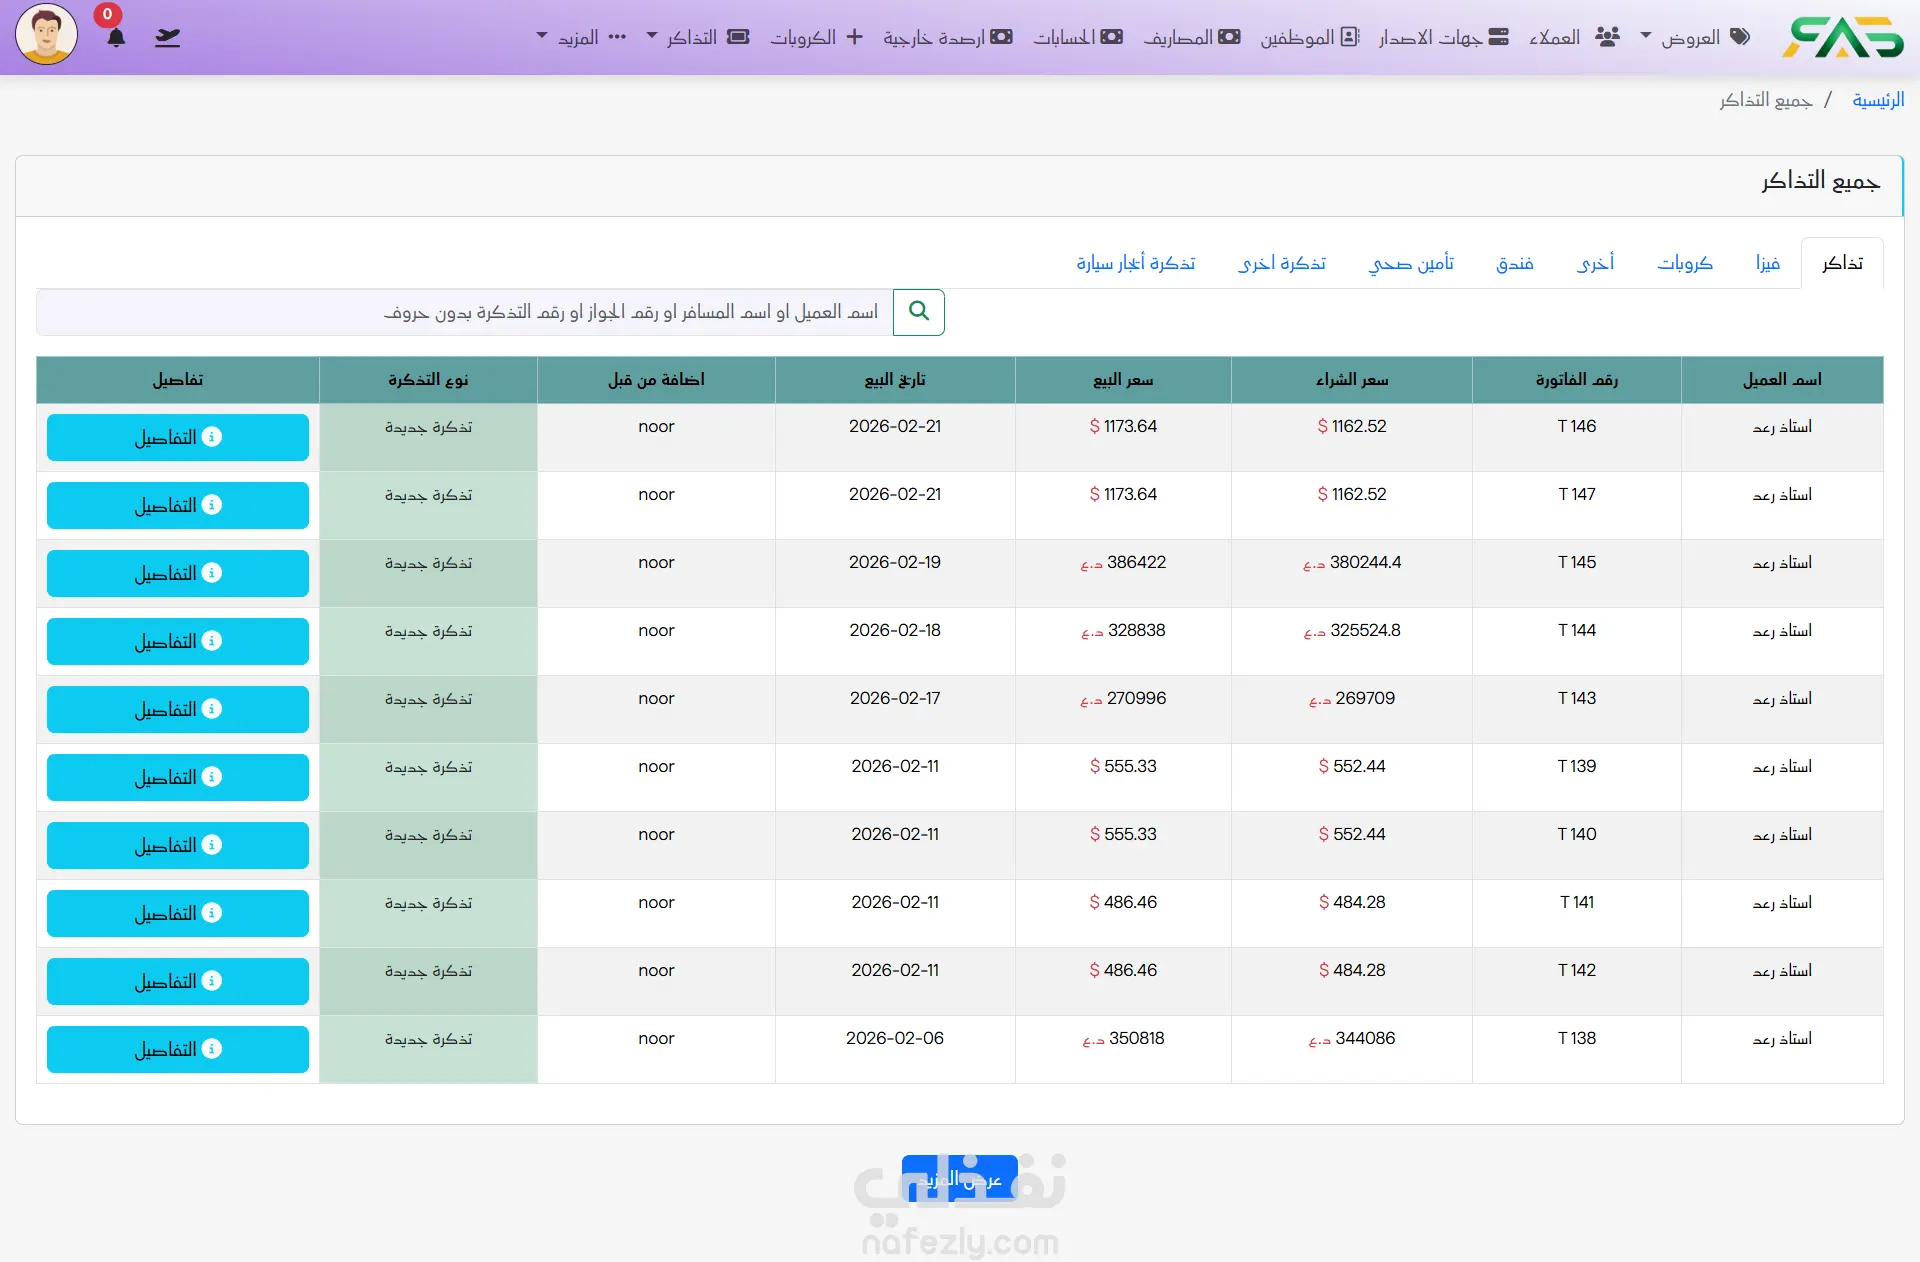Click the FAS logo
Image resolution: width=1920 pixels, height=1262 pixels.
click(1843, 37)
